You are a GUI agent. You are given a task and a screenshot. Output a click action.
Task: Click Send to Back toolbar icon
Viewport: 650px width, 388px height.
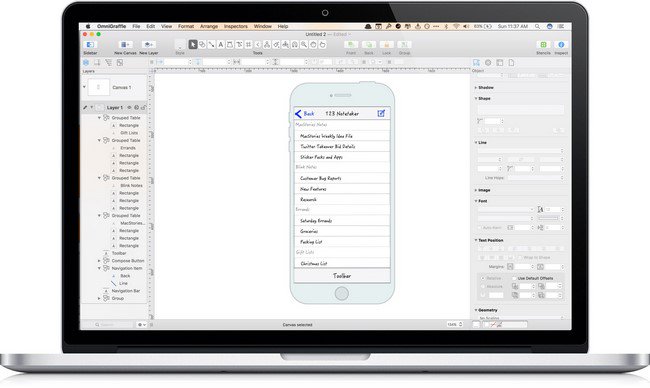369,45
